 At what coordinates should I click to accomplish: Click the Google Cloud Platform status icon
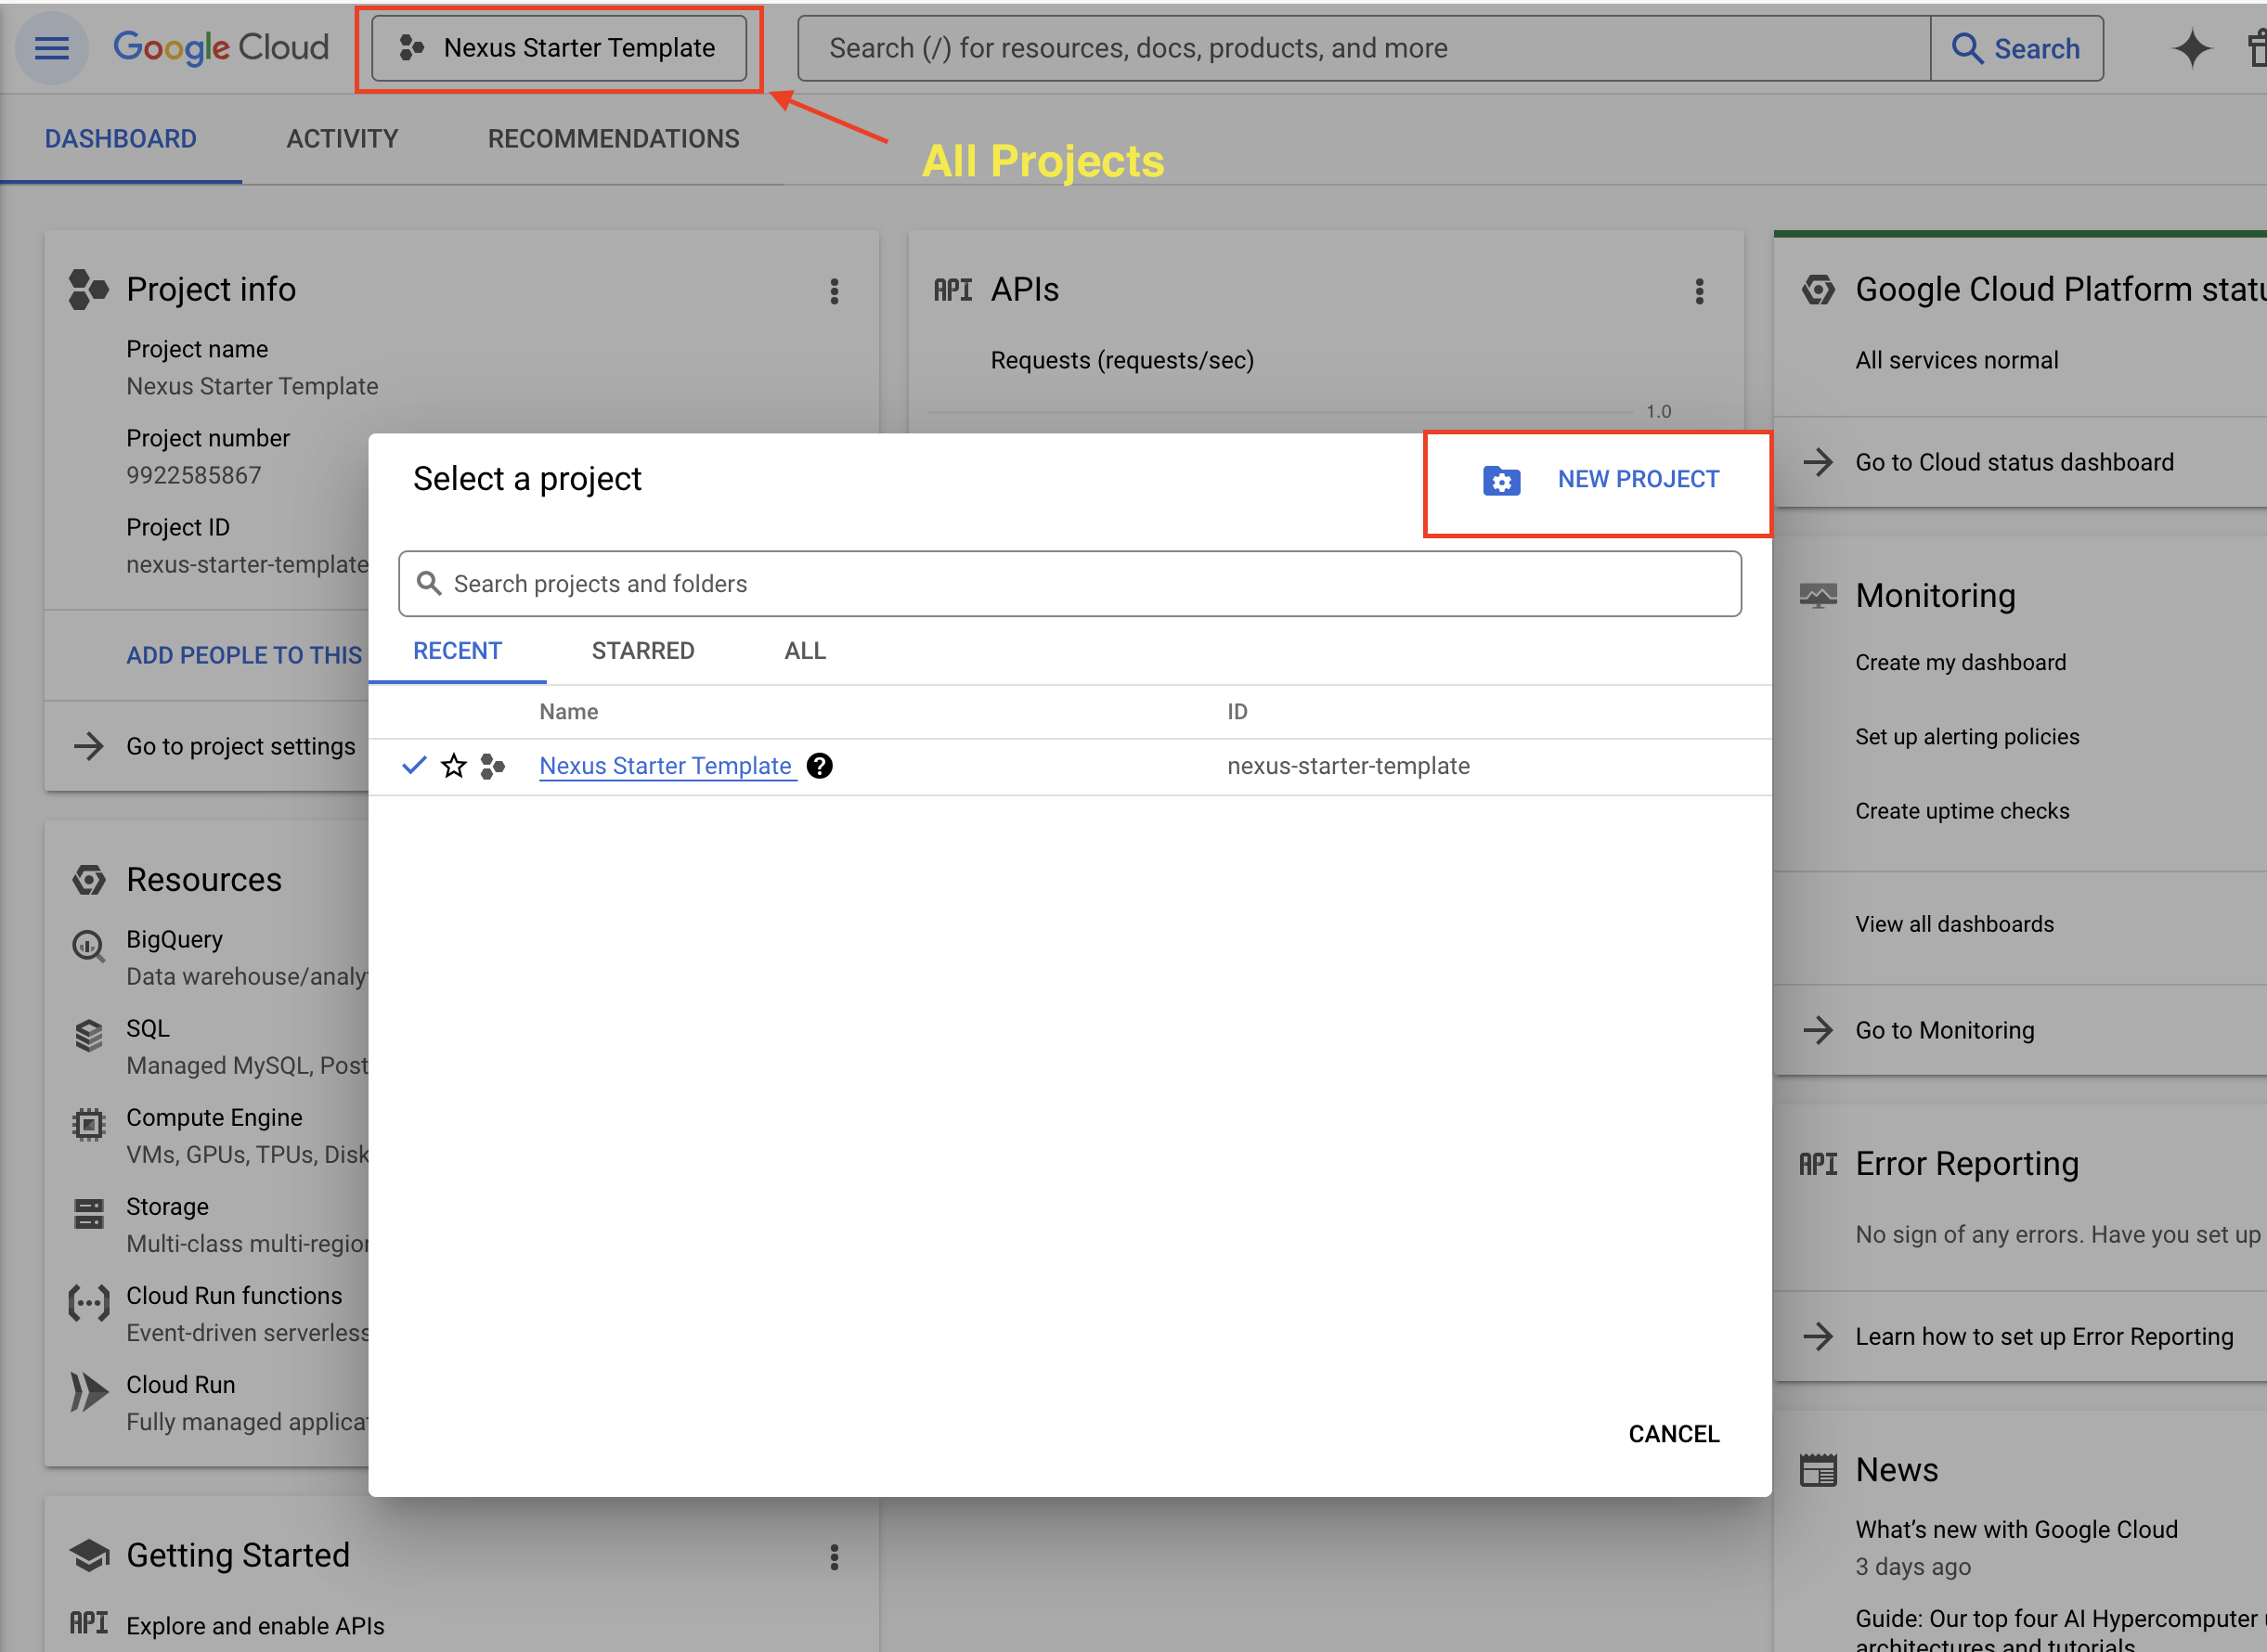[1818, 290]
